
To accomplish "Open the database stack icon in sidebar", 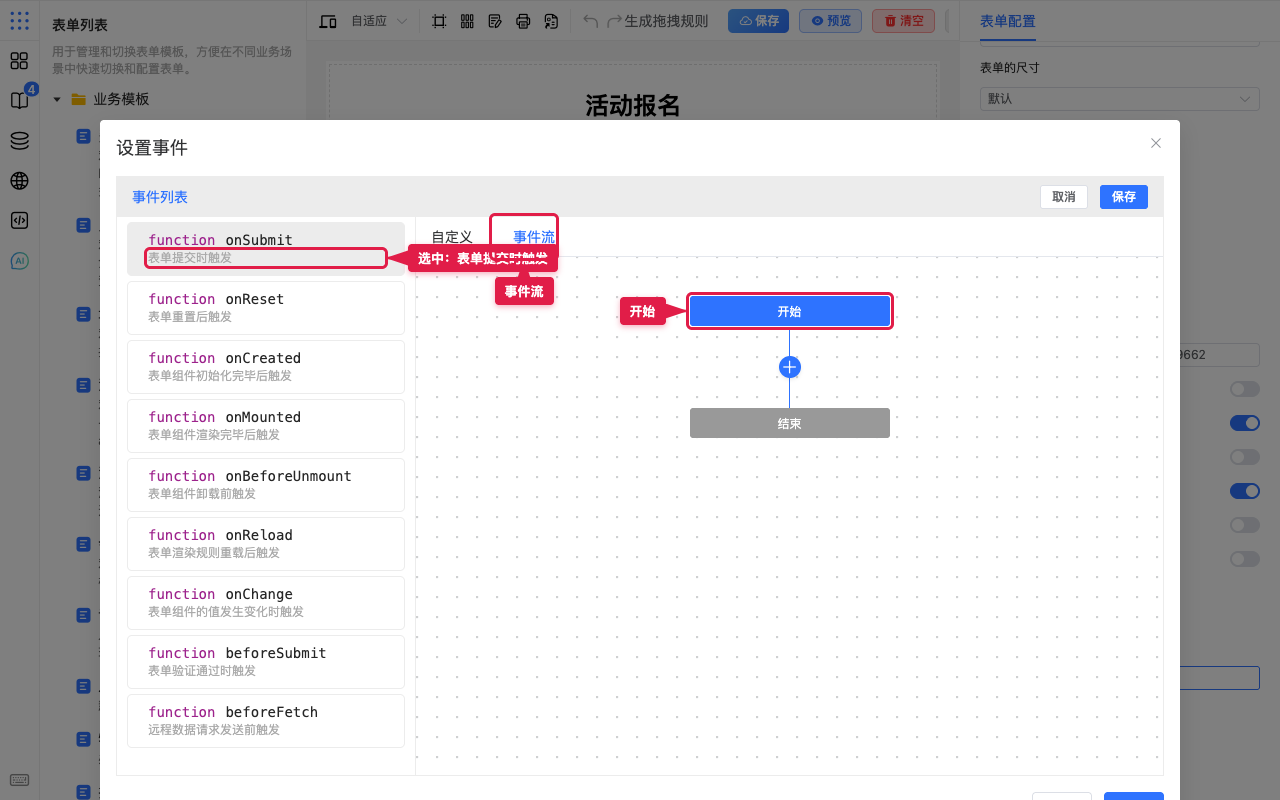I will (x=19, y=141).
